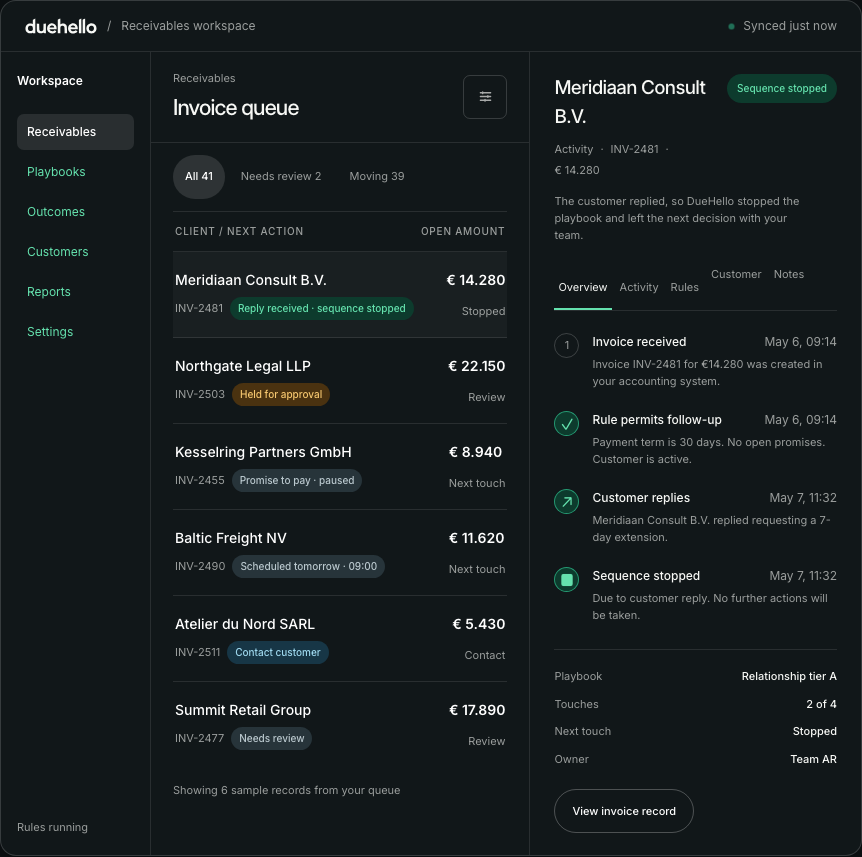The width and height of the screenshot is (862, 857).
Task: Select the Summit Retail Group row
Action: click(x=340, y=725)
